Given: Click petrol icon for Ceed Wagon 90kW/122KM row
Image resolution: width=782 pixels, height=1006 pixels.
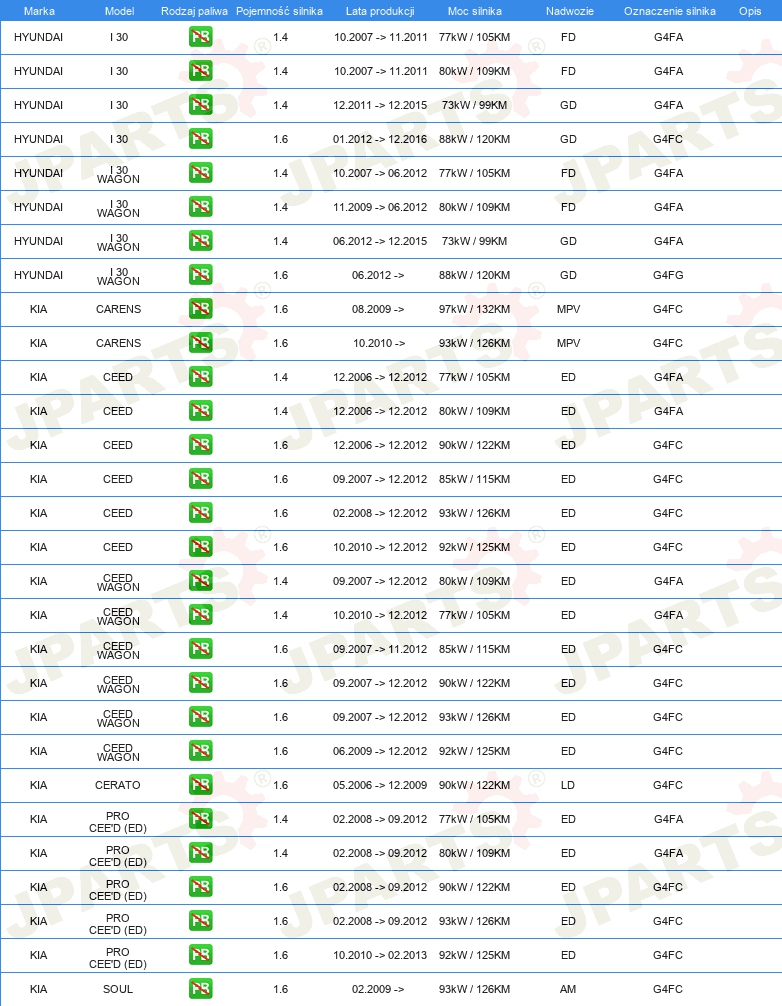Looking at the screenshot, I should 201,683.
